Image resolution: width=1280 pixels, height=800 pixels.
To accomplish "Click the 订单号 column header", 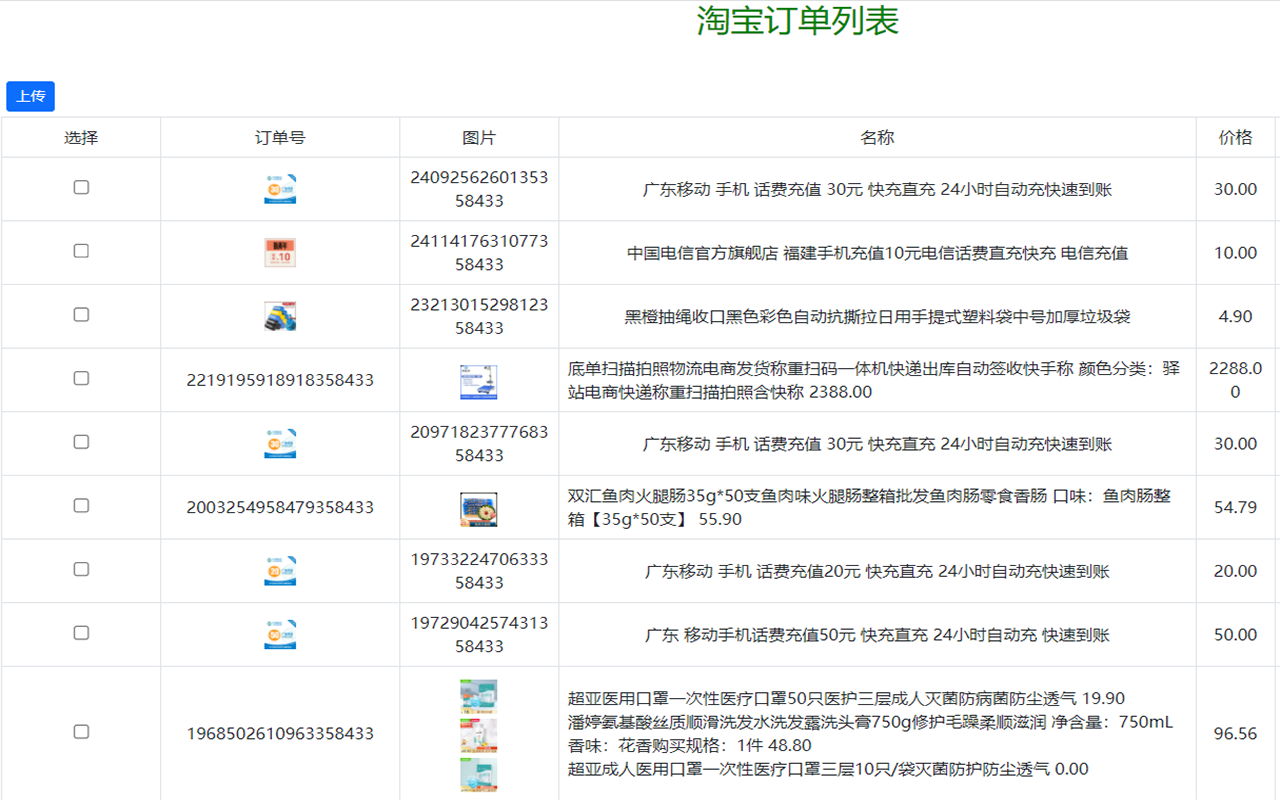I will 280,137.
